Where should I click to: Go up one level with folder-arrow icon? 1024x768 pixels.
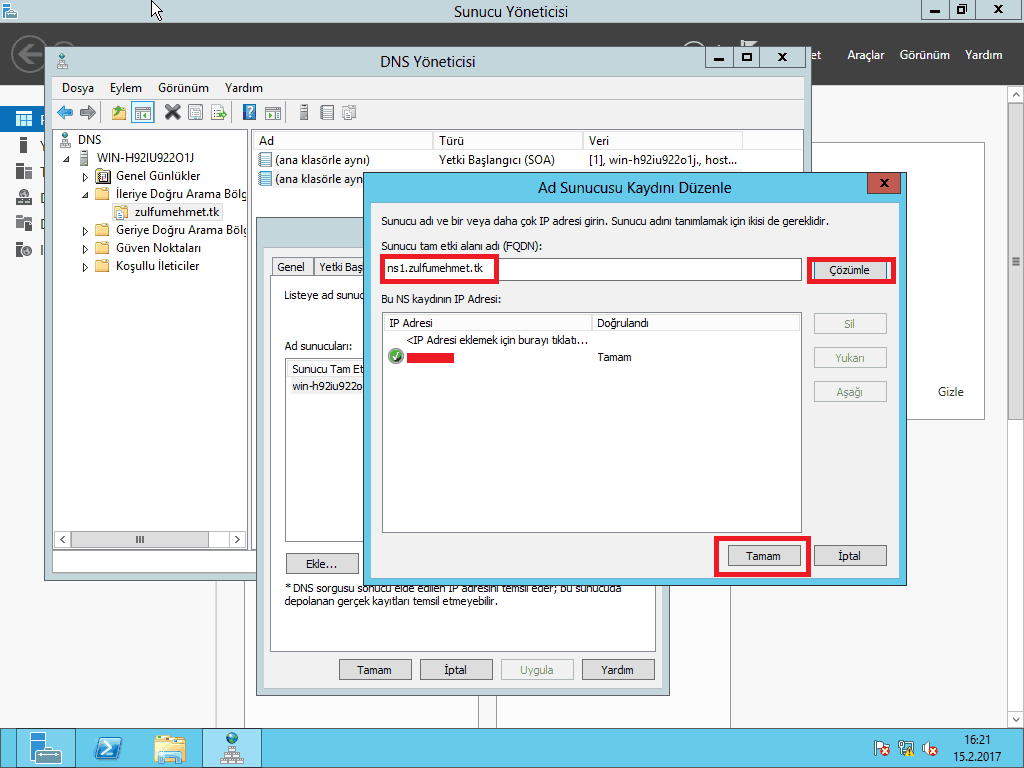(x=118, y=112)
